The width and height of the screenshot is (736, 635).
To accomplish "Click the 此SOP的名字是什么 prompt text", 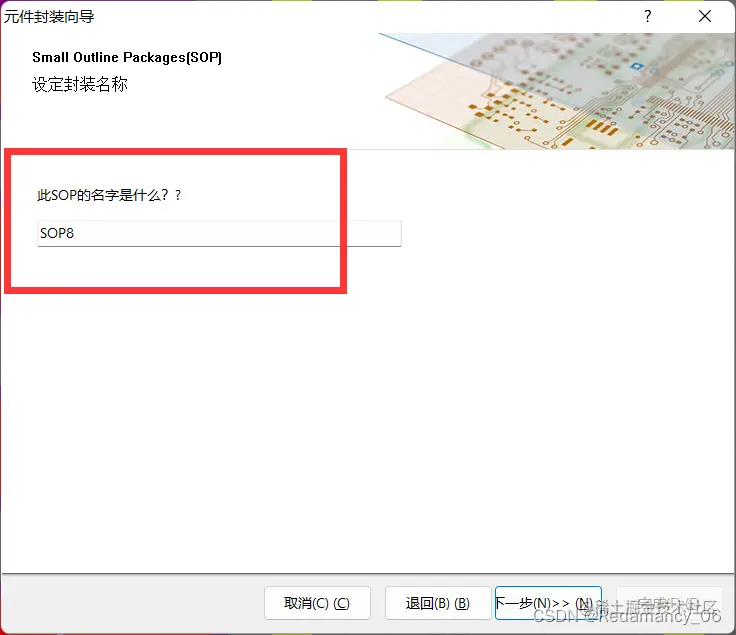I will pyautogui.click(x=109, y=195).
